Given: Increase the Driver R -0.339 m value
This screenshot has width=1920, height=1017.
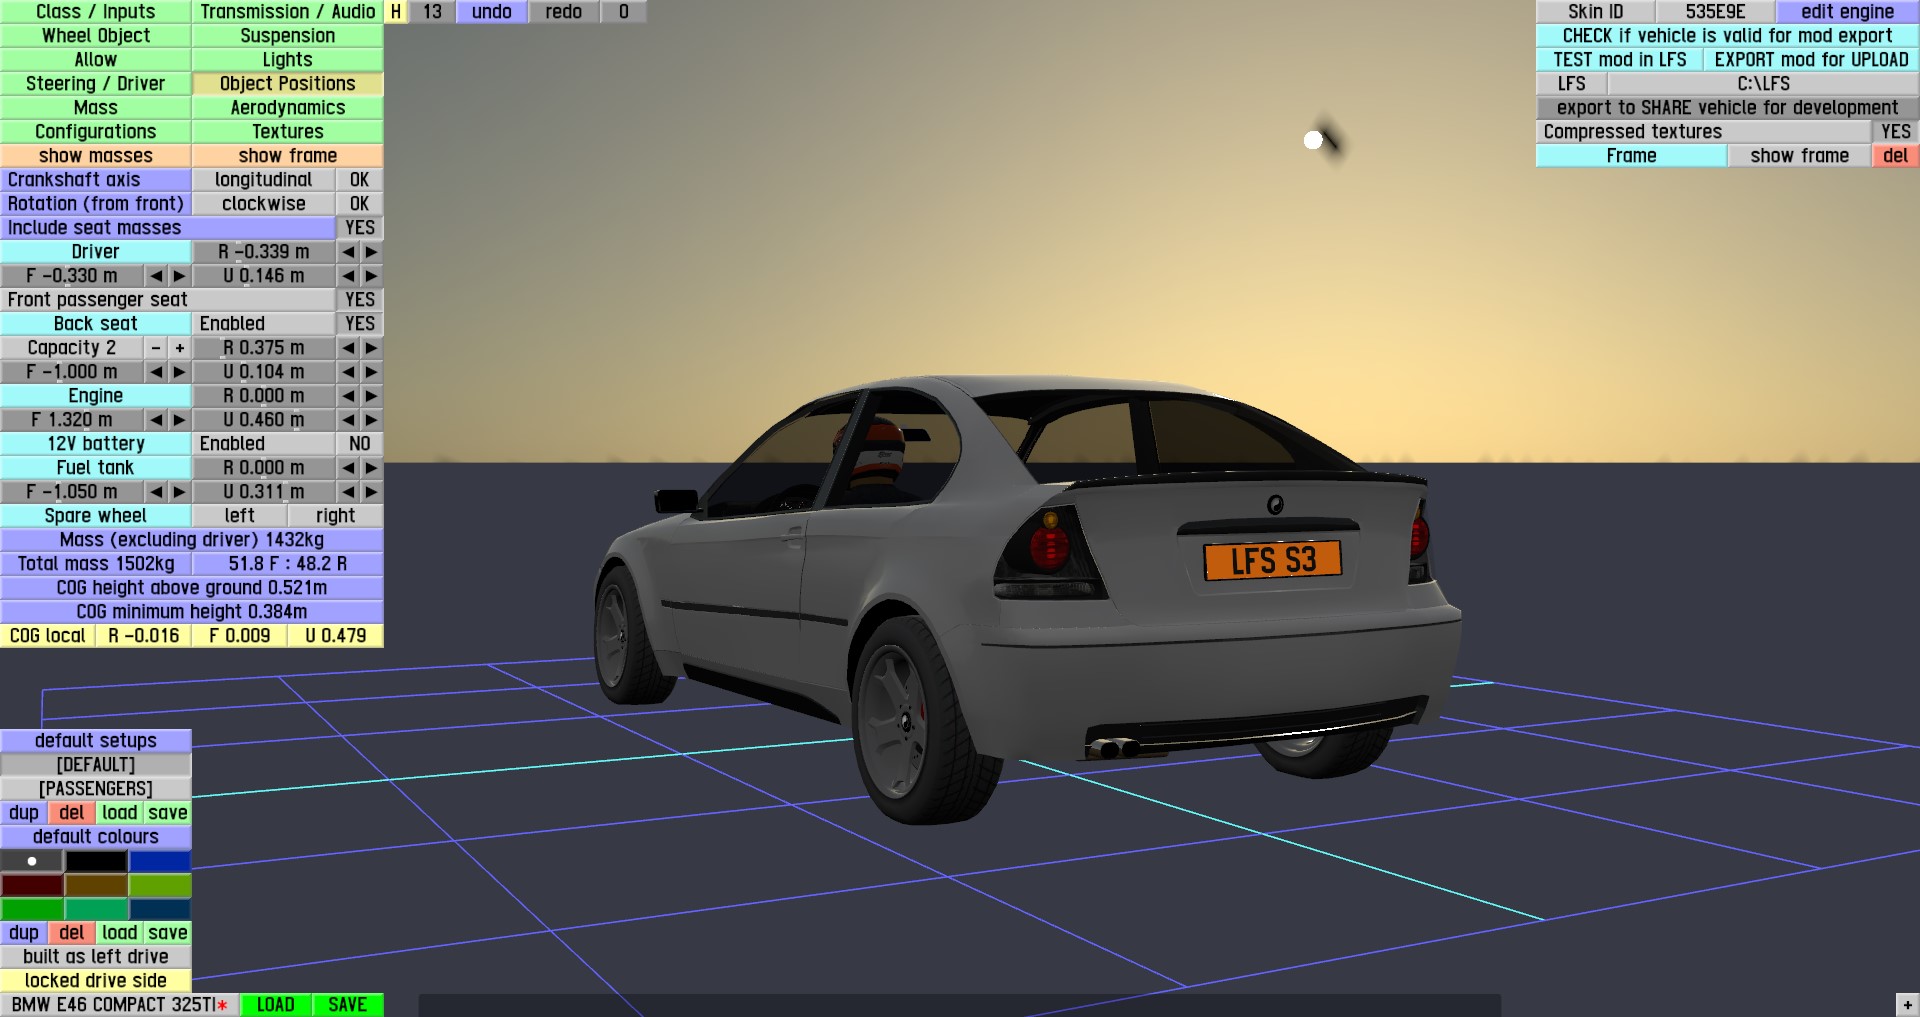Looking at the screenshot, I should click(x=372, y=252).
